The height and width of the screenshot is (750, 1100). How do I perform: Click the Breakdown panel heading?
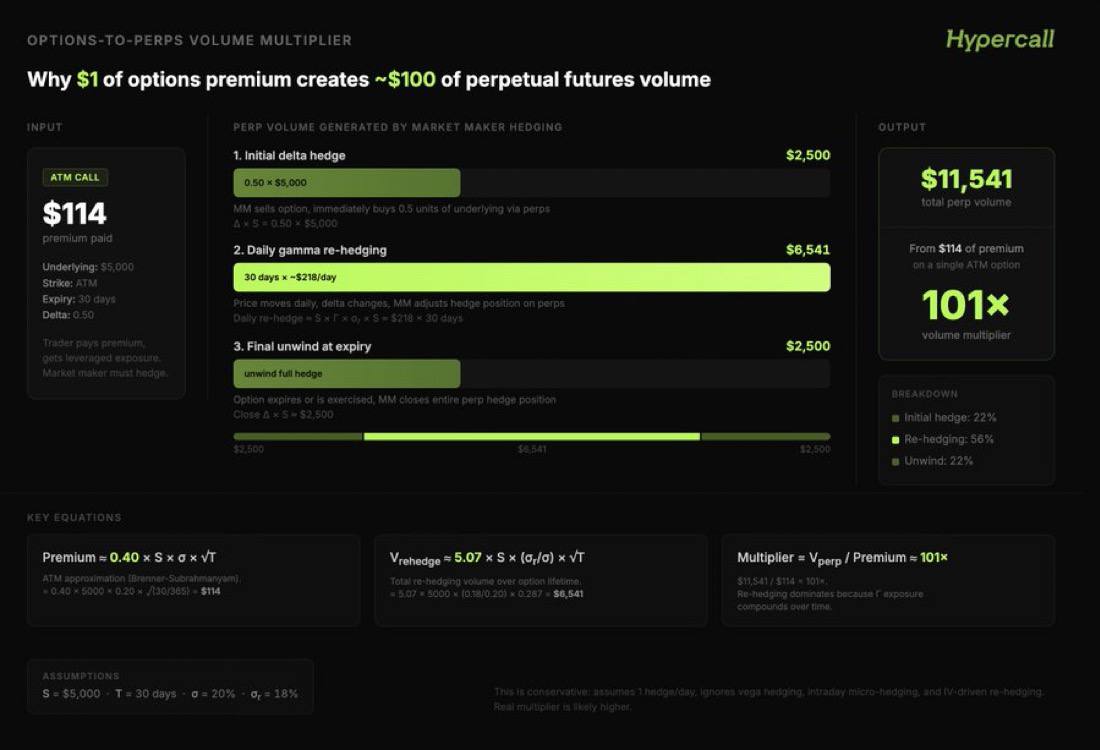click(925, 394)
